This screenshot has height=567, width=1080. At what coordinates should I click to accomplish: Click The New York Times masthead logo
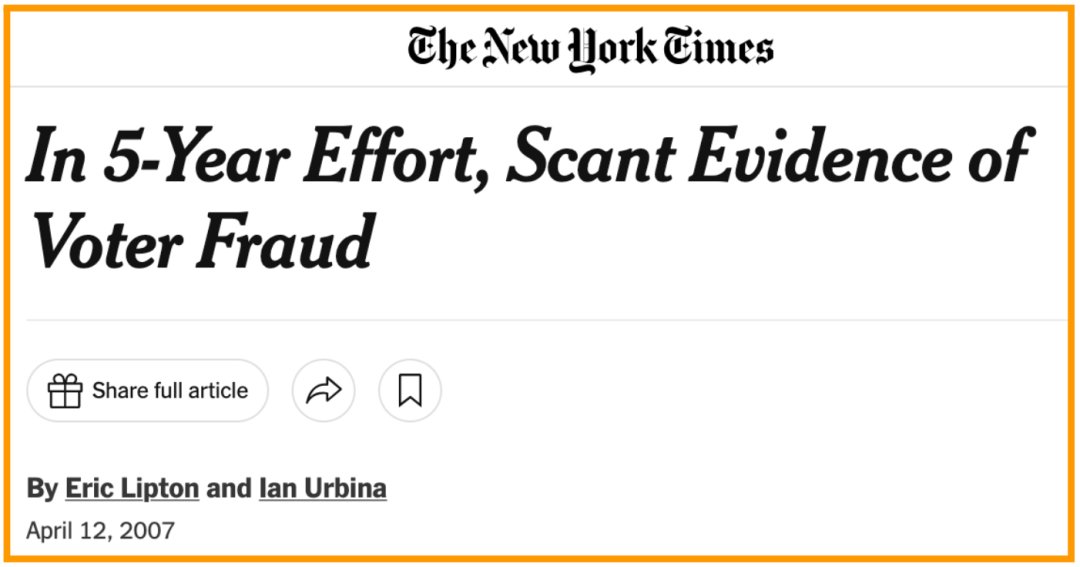click(590, 48)
